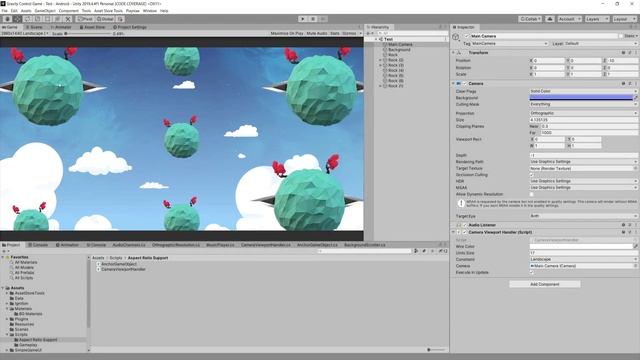Image resolution: width=640 pixels, height=360 pixels.
Task: Click the Wire Color swatch
Action: point(581,246)
